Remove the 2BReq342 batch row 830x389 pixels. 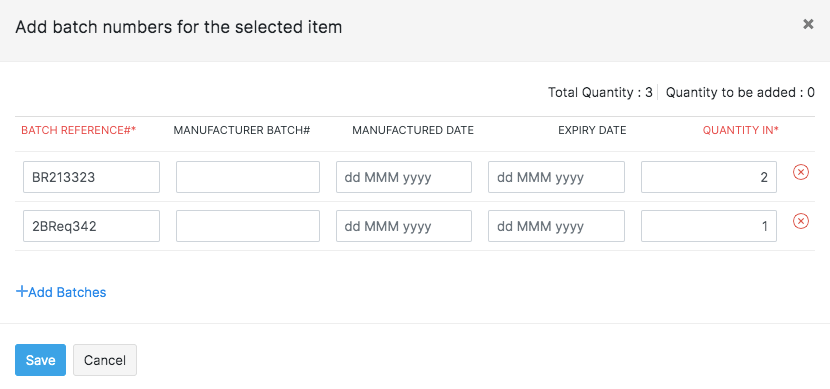click(x=800, y=221)
